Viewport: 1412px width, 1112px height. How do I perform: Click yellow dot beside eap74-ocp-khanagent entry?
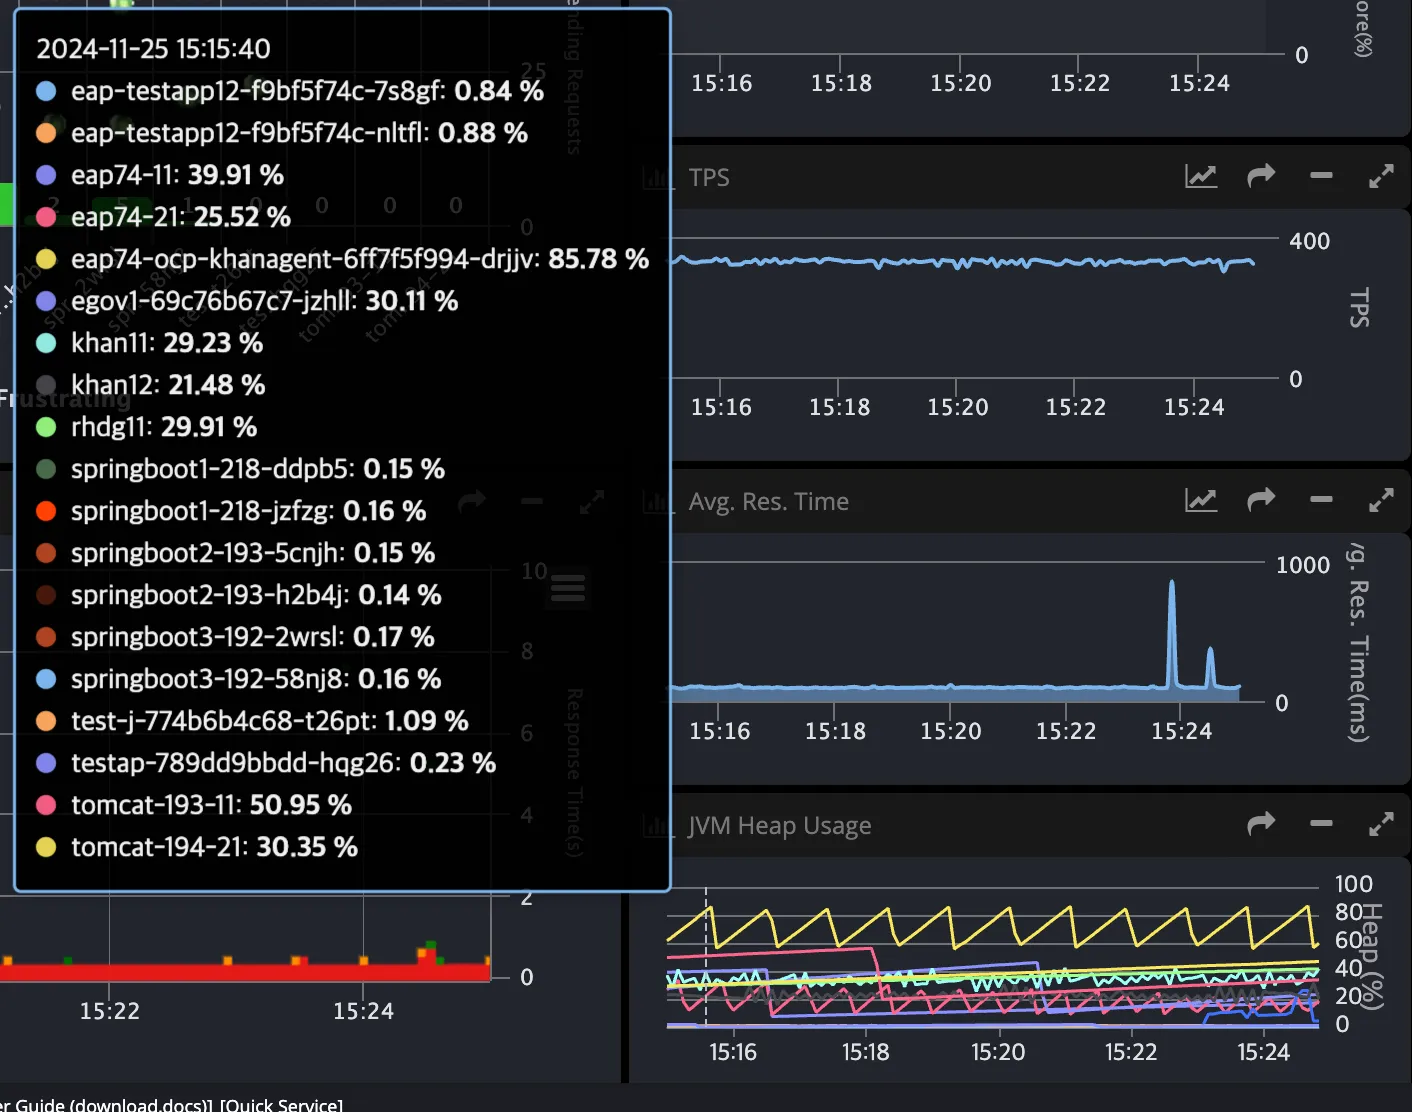[x=46, y=259]
